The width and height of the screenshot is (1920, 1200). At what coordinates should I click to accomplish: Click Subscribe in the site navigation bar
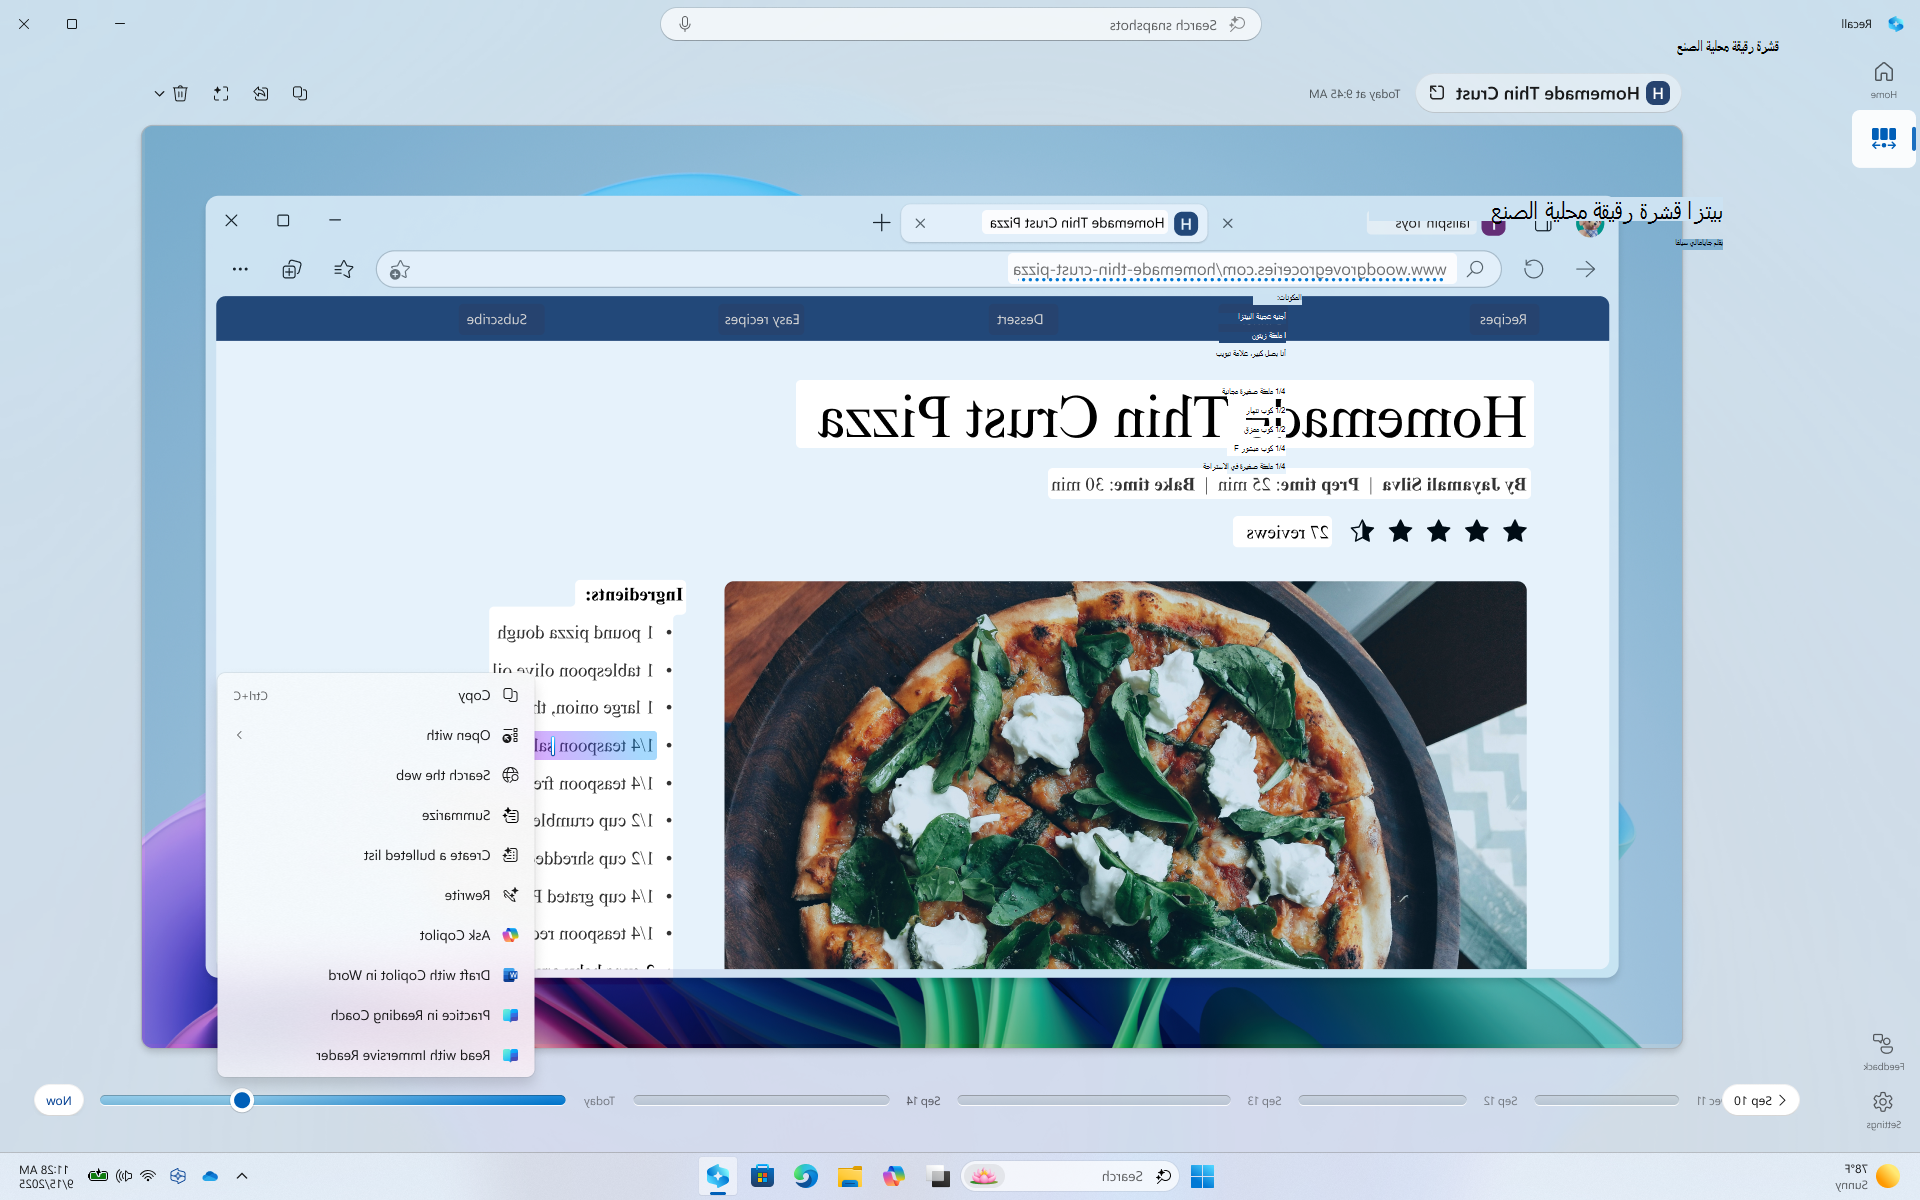coord(497,319)
